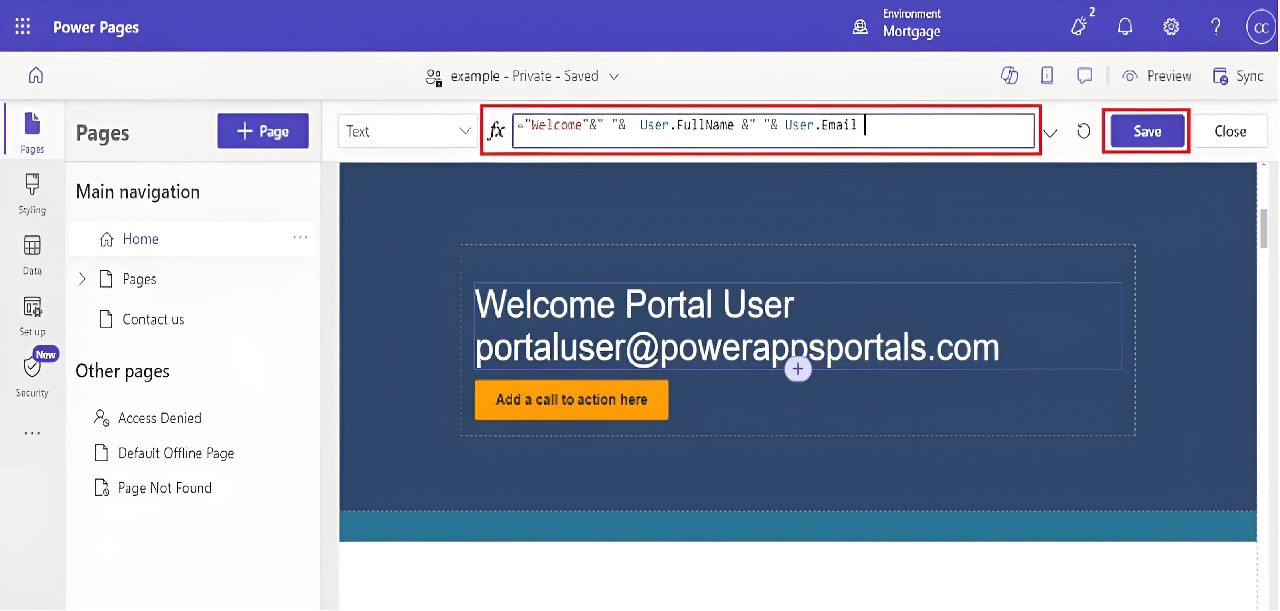
Task: Select the Access Denied page
Action: click(x=159, y=418)
